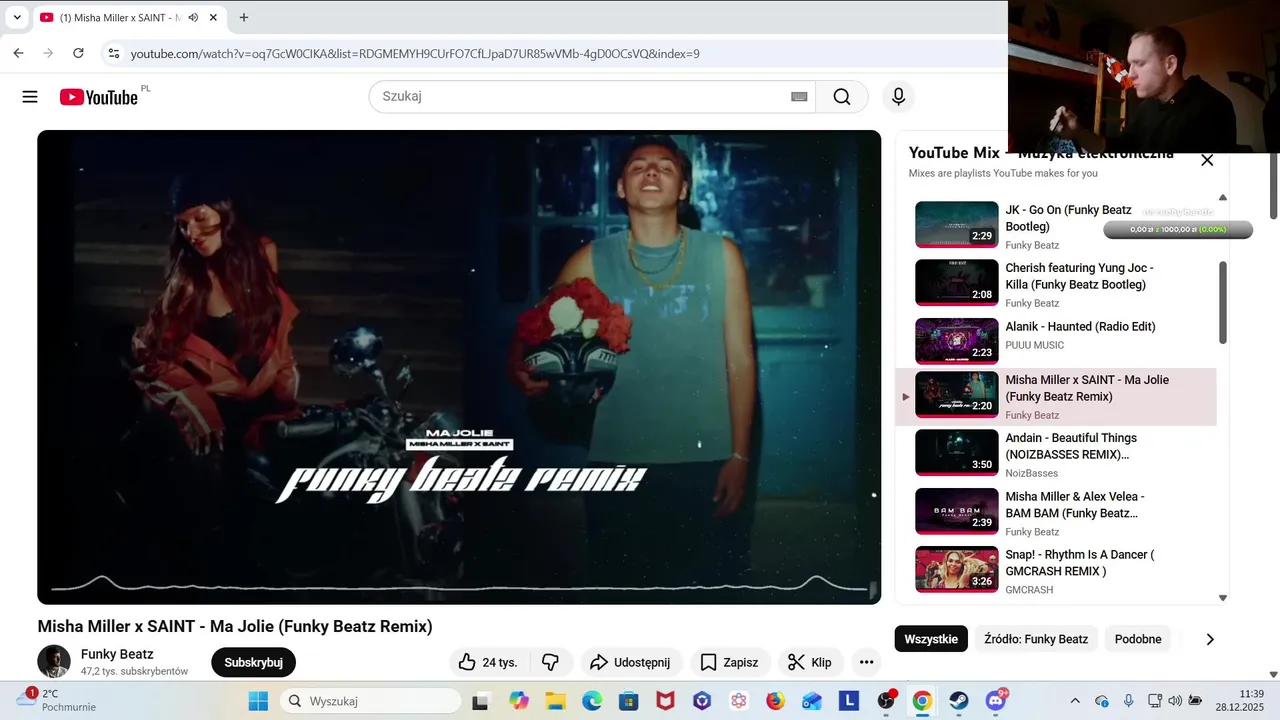Close the Misha Miller YouTube tab
Viewport: 1280px width, 720px height.
[x=213, y=17]
